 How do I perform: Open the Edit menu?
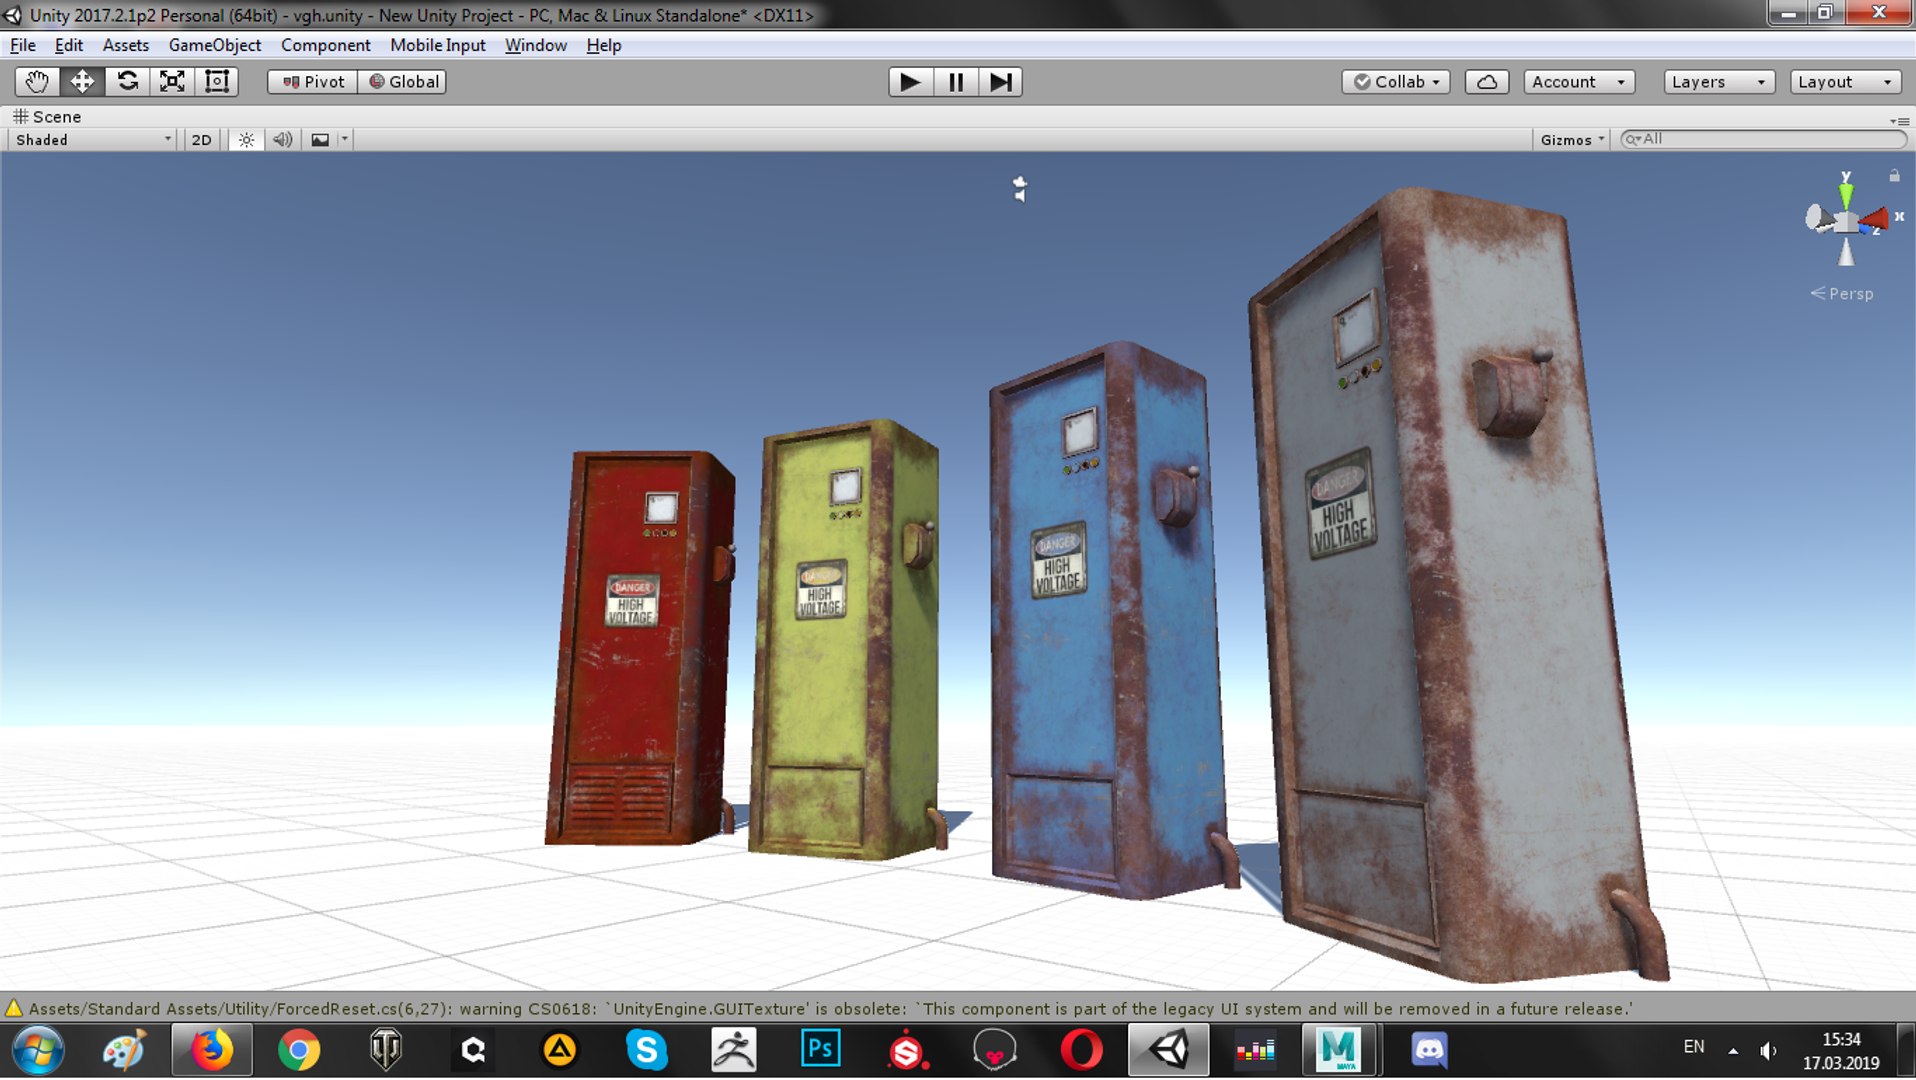pyautogui.click(x=69, y=45)
